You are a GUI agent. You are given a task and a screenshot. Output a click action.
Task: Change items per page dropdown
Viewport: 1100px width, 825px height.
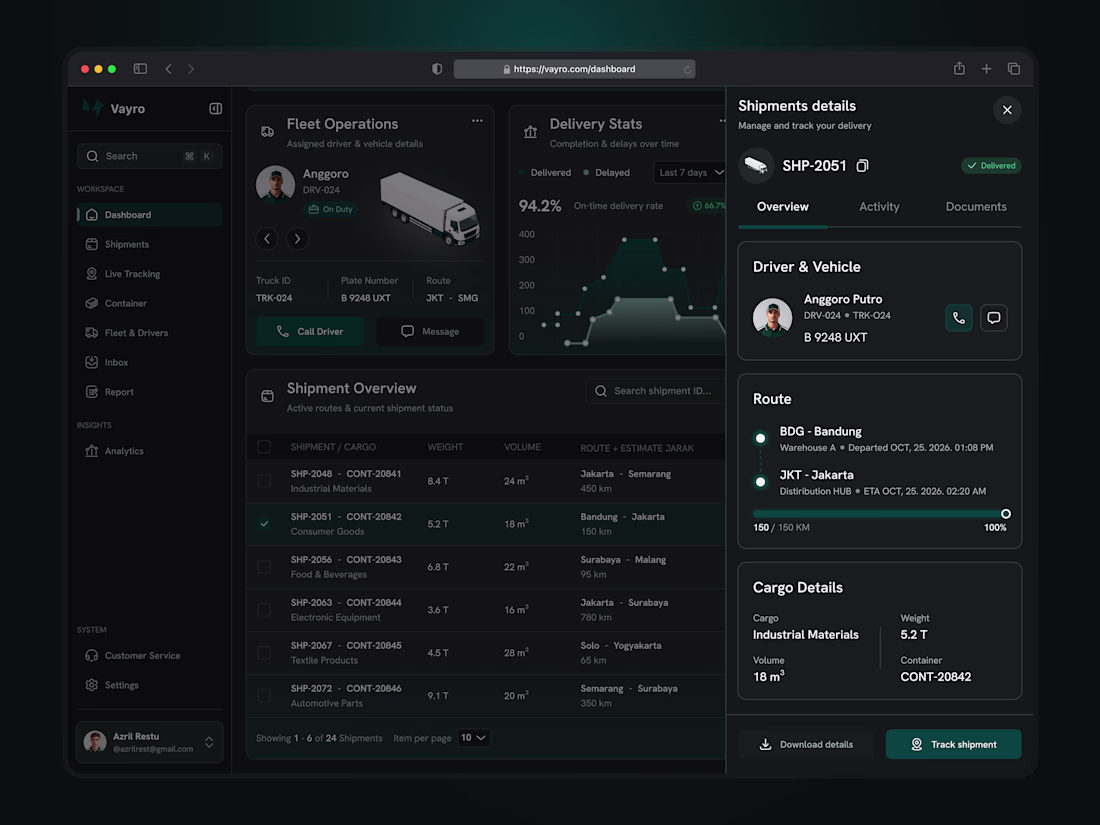[x=474, y=737]
